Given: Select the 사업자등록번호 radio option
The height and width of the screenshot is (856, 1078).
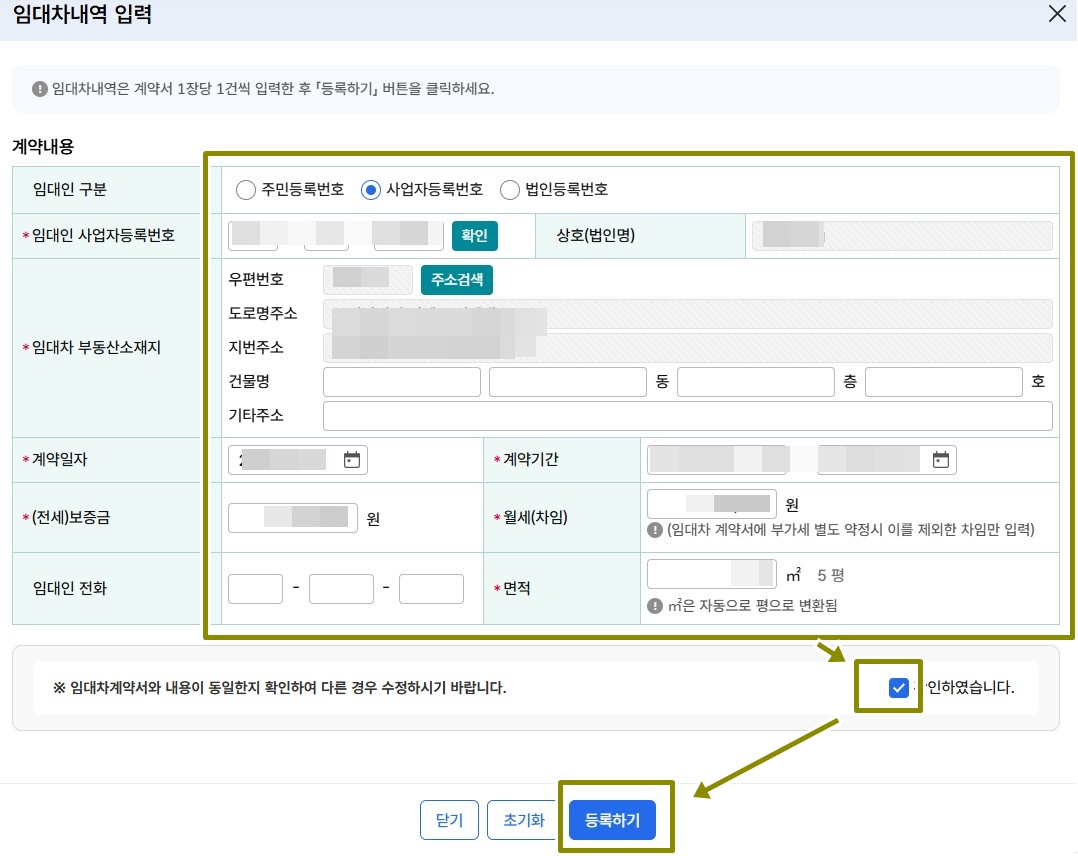Looking at the screenshot, I should (371, 190).
